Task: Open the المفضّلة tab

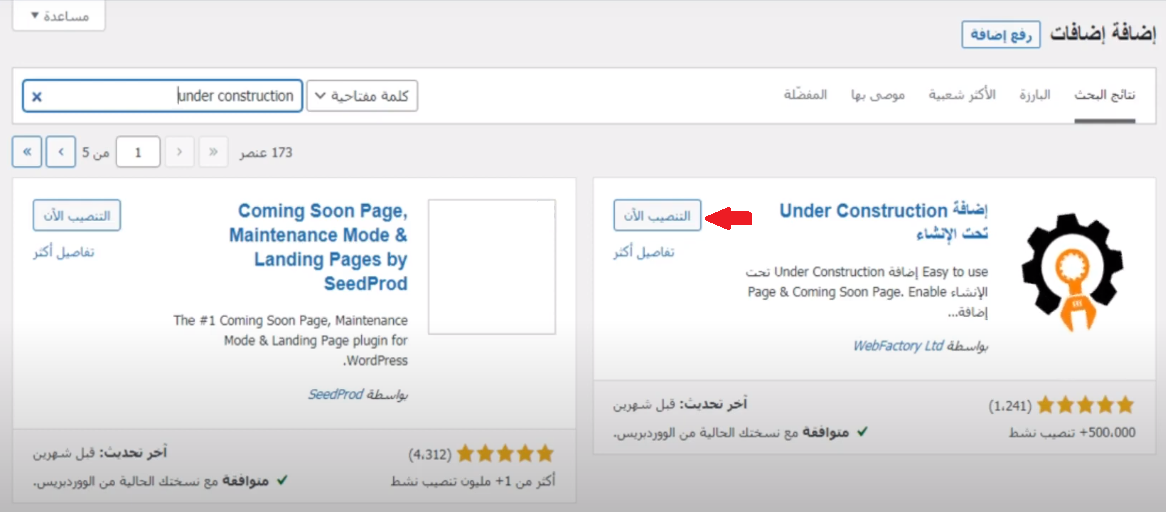Action: [x=805, y=95]
